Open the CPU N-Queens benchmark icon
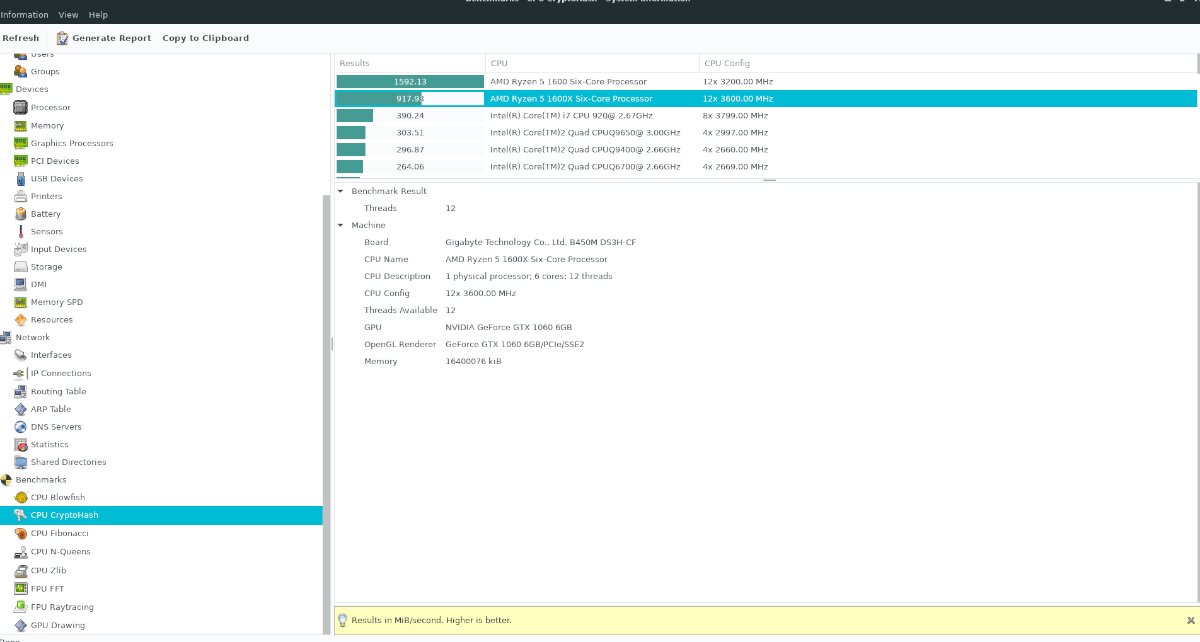Viewport: 1200px width, 642px height. (x=21, y=551)
